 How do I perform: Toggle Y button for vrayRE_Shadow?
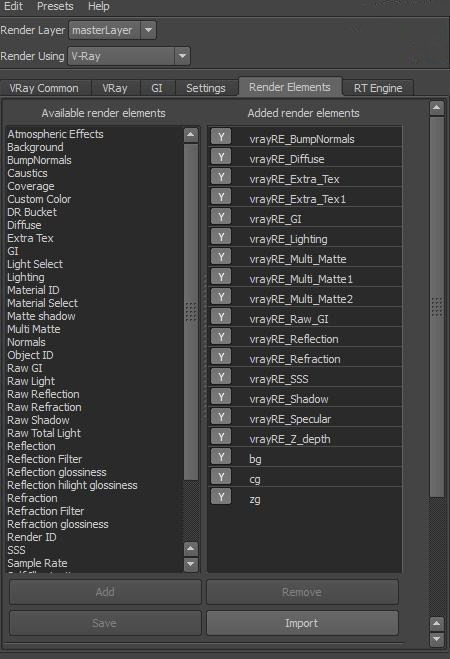(221, 397)
